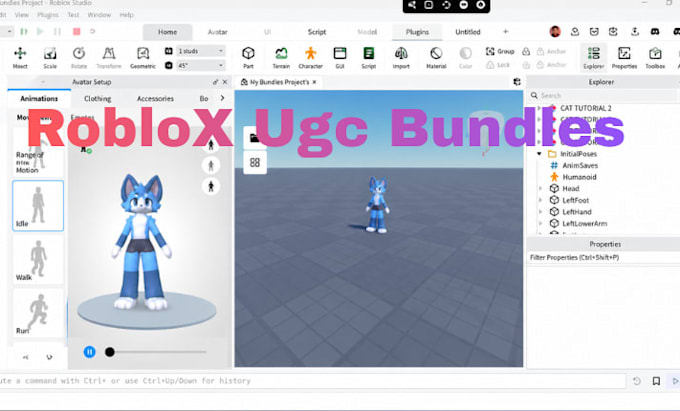680x411 pixels.
Task: Click command bar history icon
Action: click(x=637, y=381)
